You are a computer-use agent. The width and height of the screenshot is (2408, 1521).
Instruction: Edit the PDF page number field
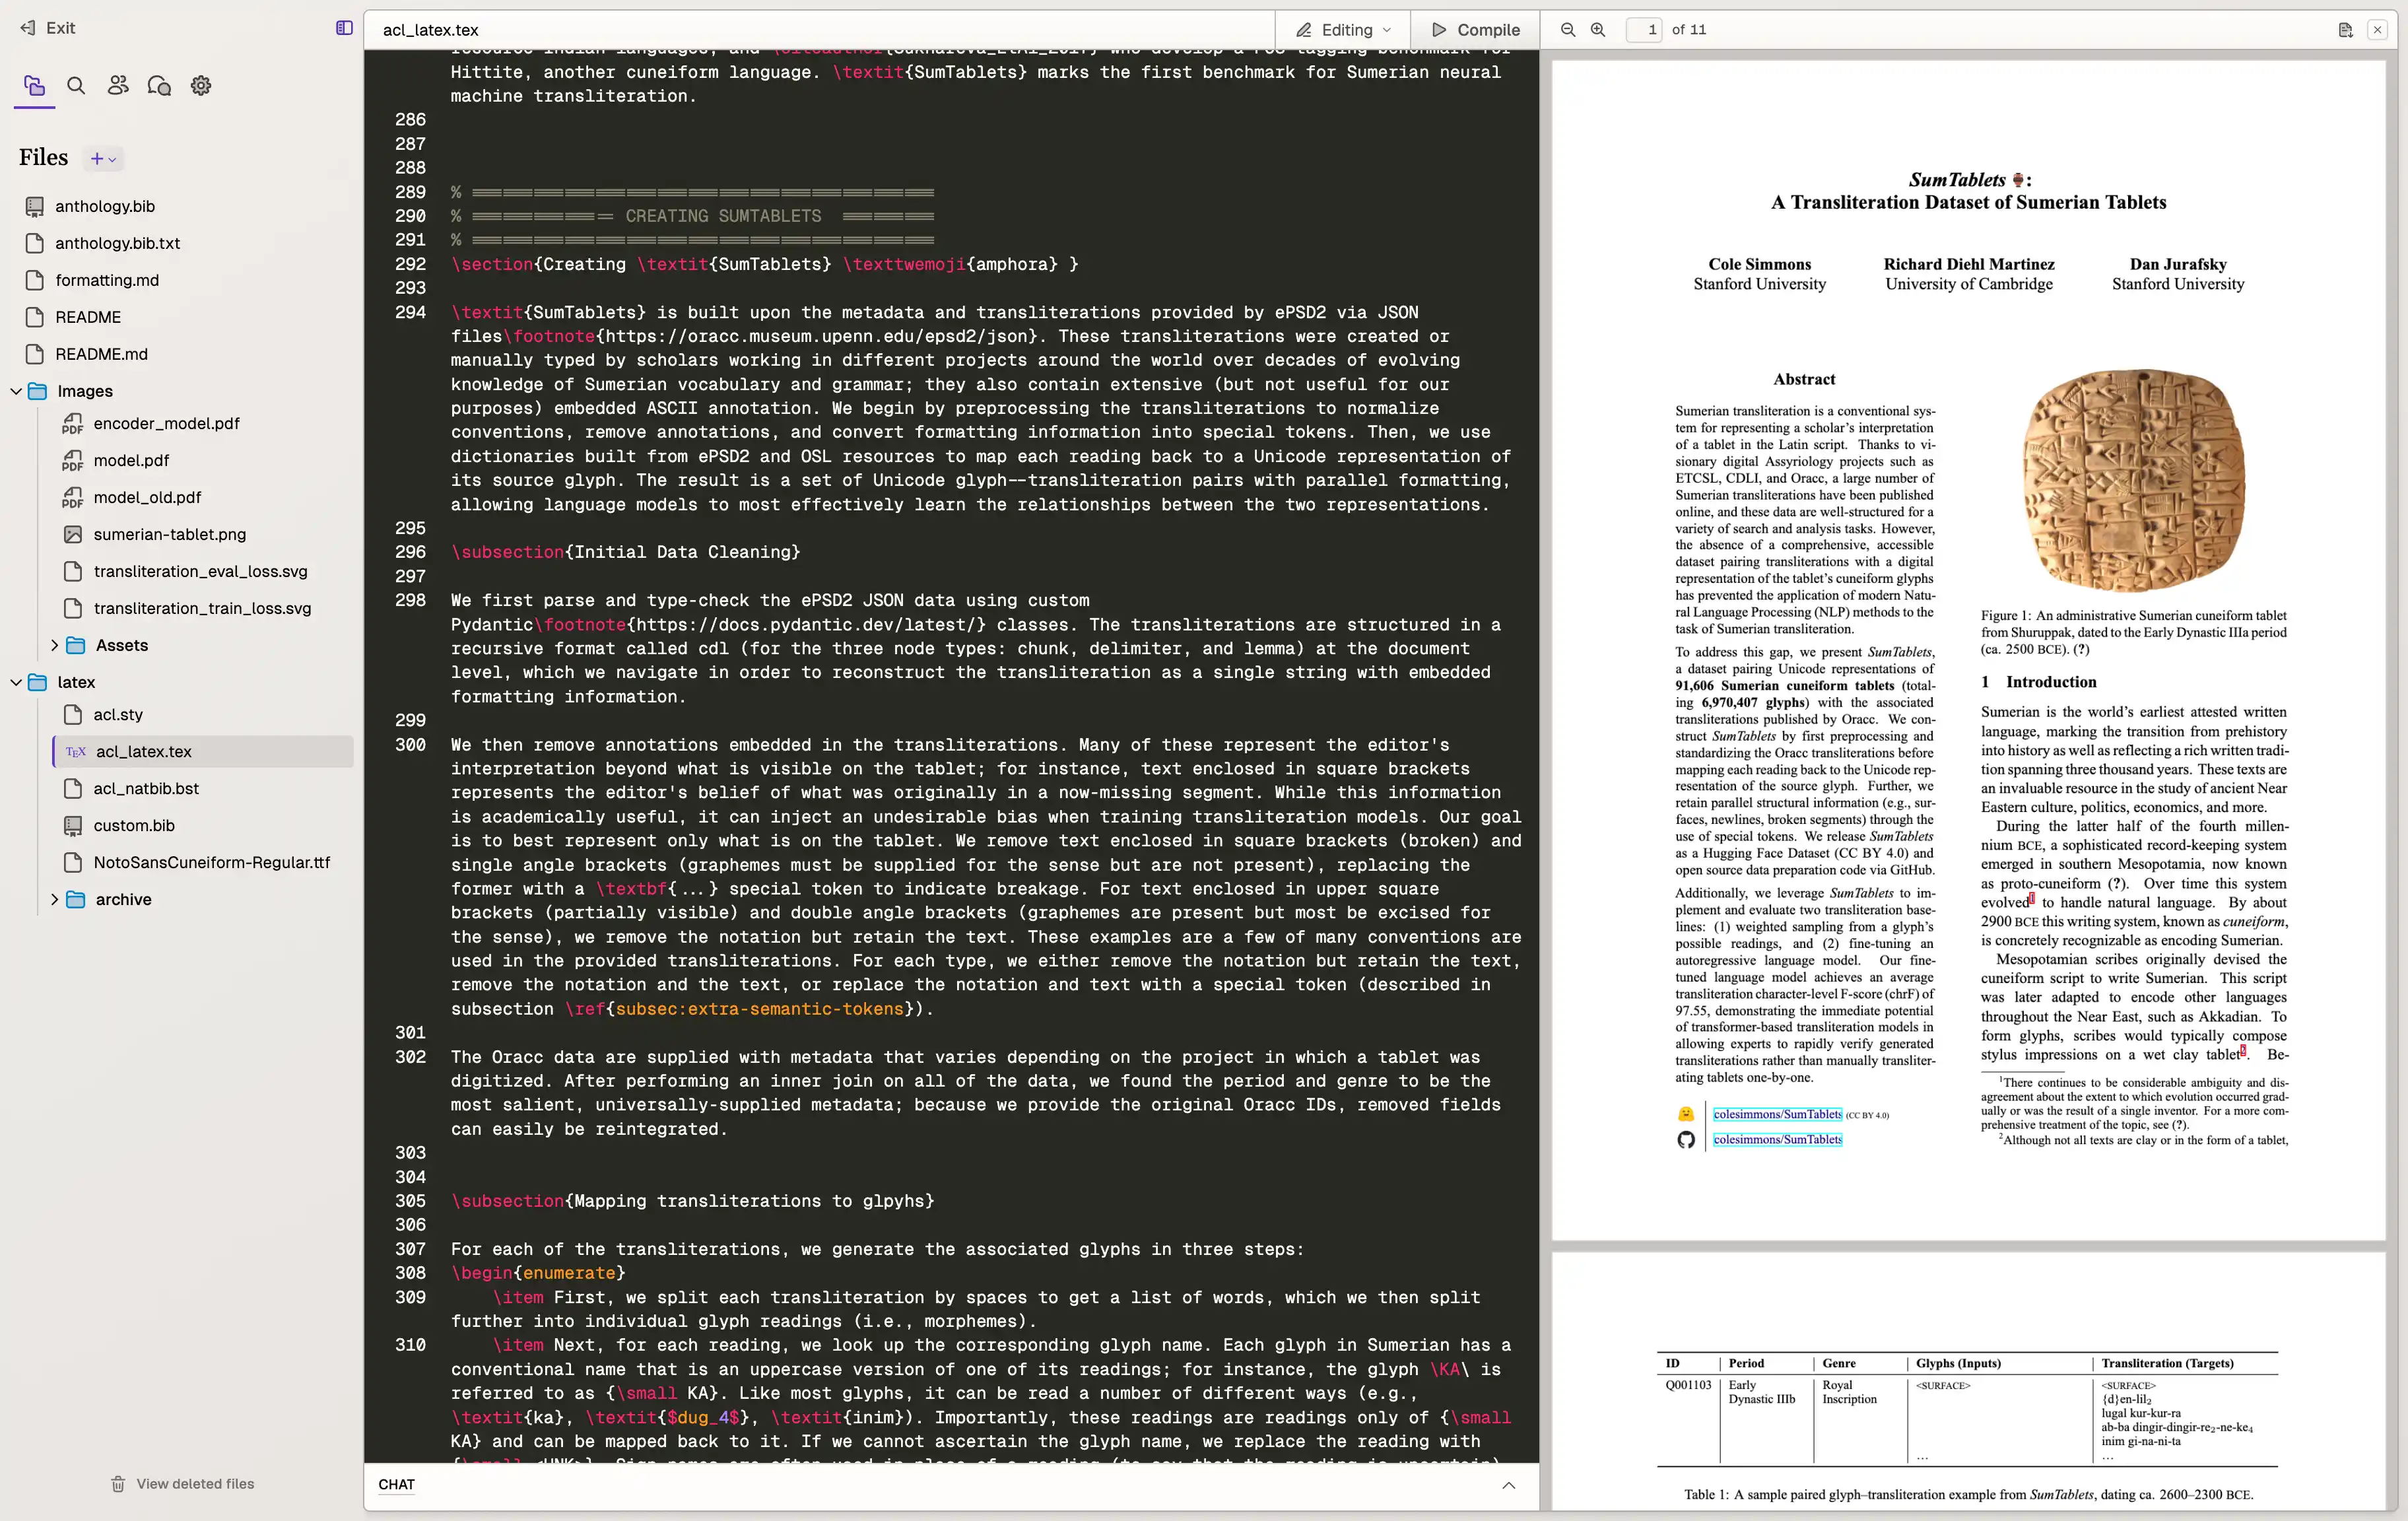1645,30
